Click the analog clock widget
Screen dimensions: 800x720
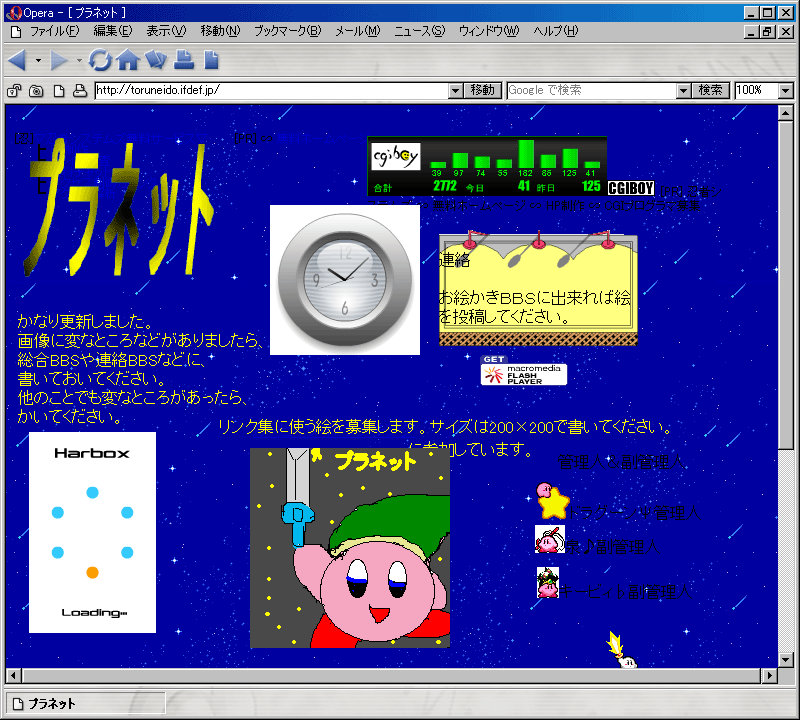click(345, 280)
